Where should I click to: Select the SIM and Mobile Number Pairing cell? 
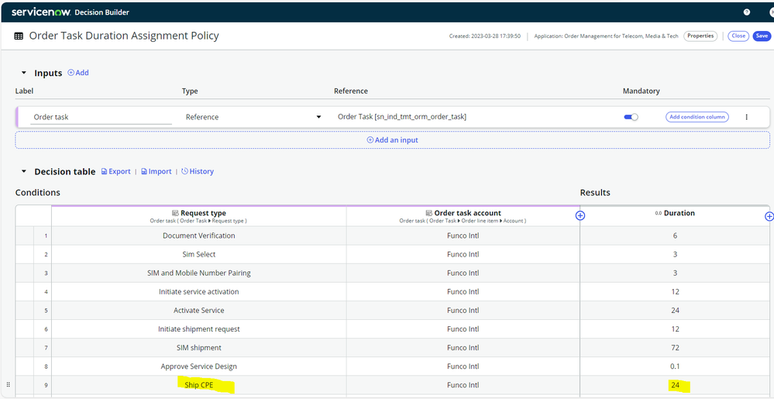(198, 273)
